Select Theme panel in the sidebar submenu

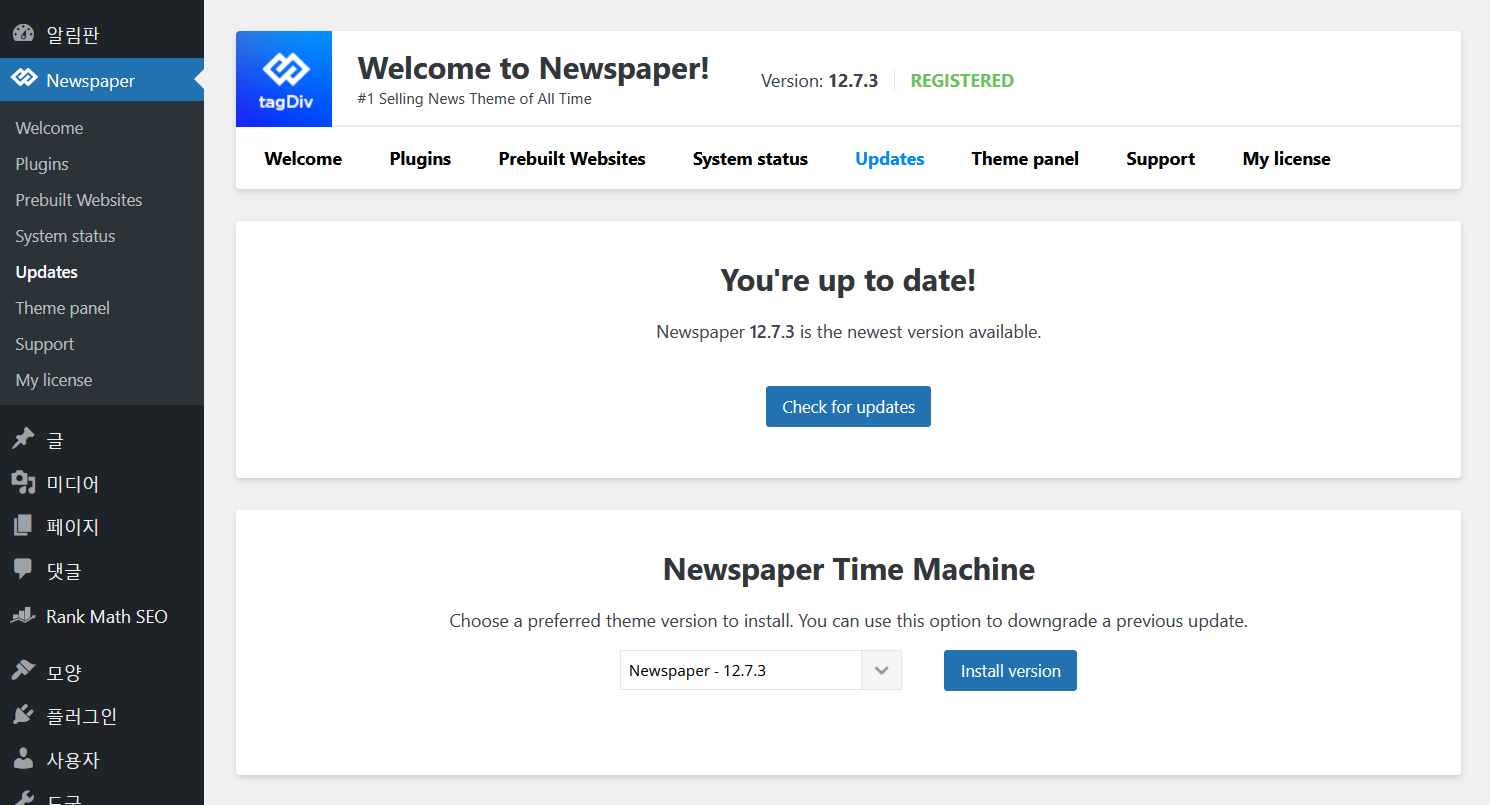[x=63, y=308]
